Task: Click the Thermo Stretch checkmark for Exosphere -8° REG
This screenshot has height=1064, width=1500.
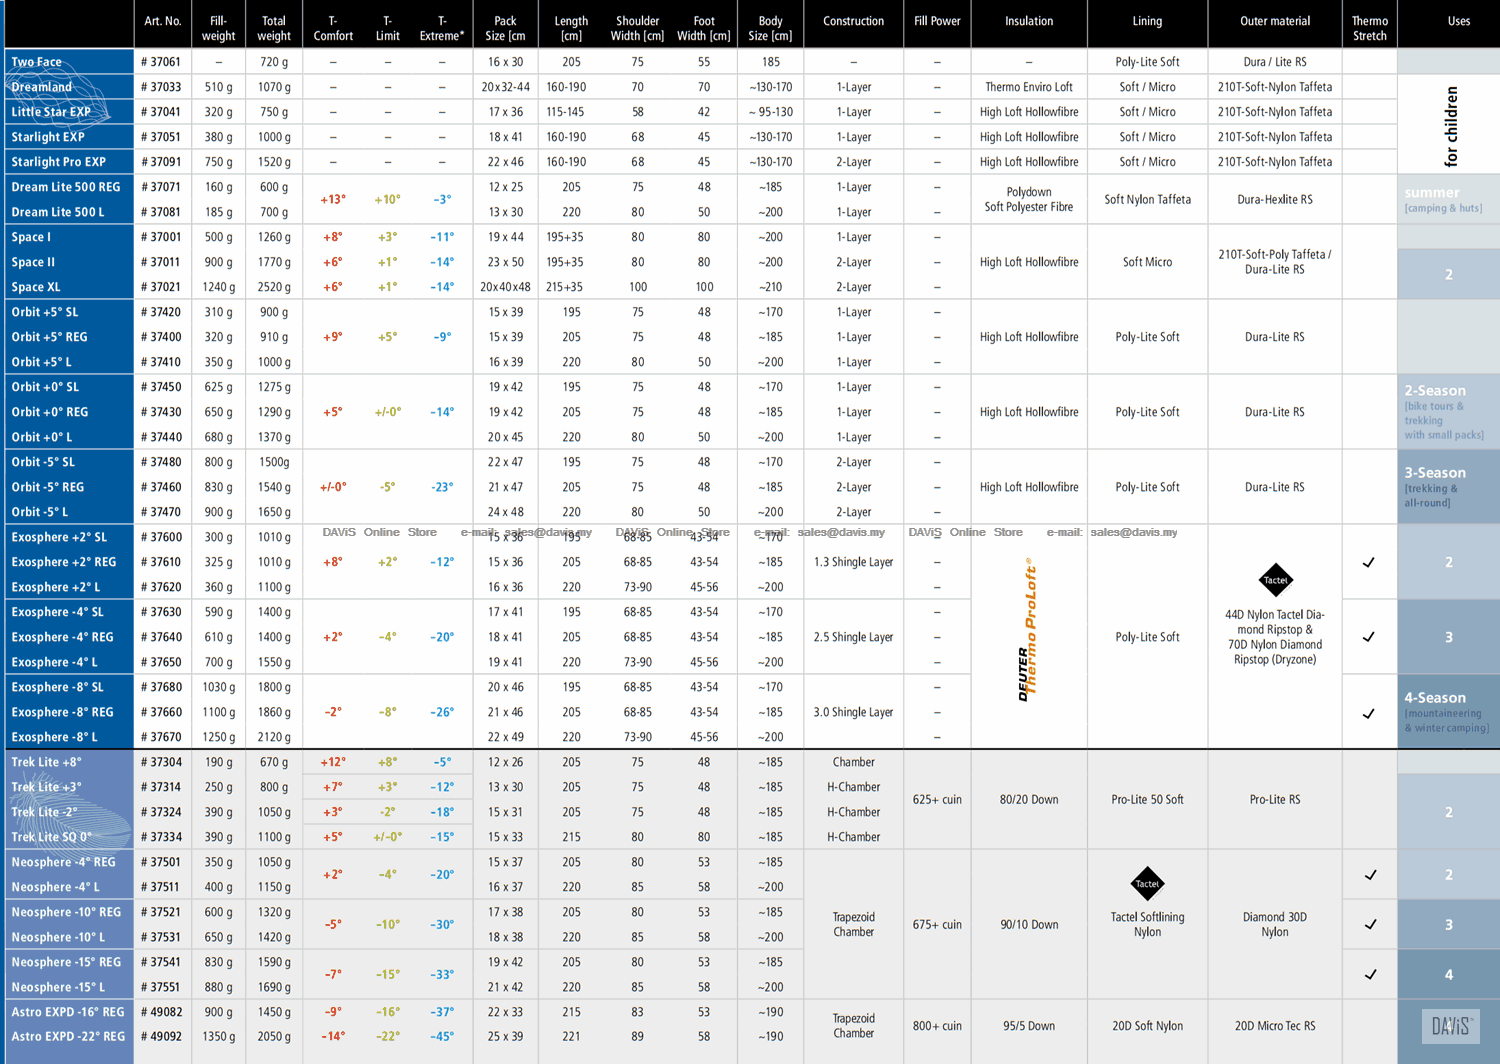Action: click(x=1369, y=713)
